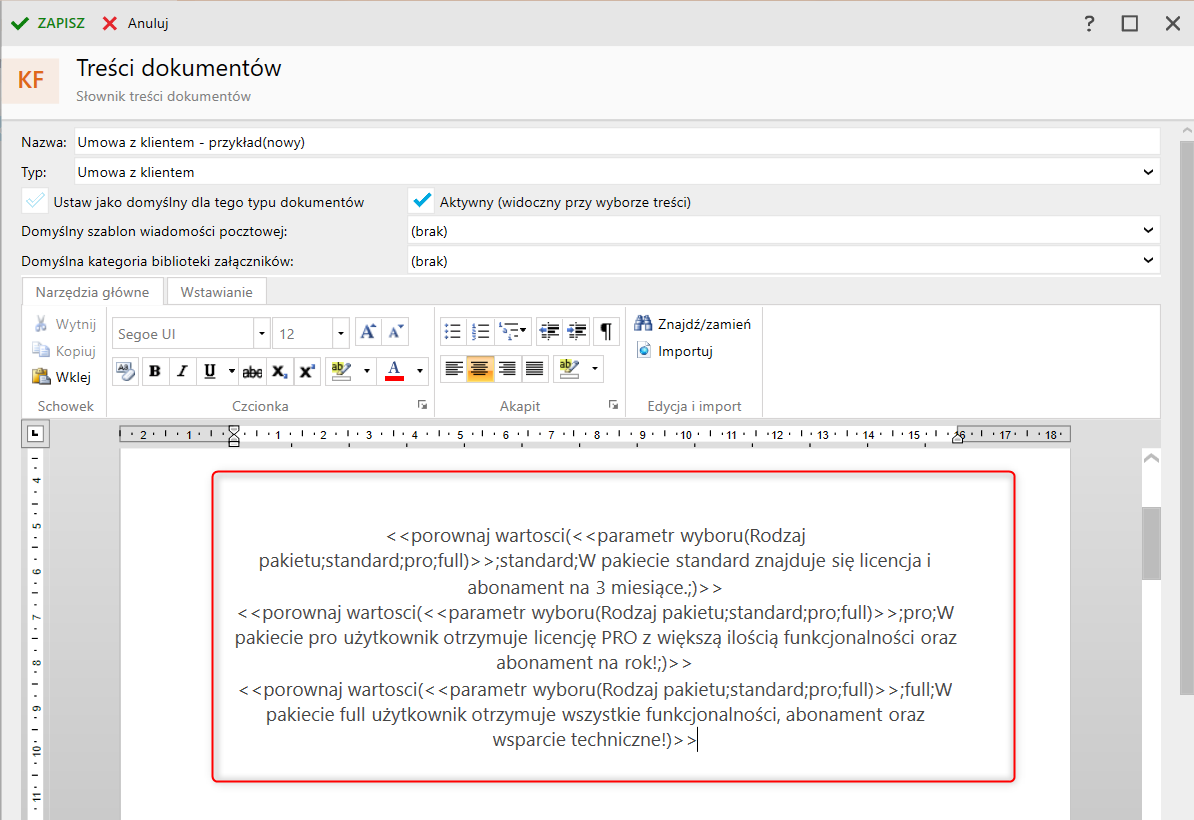Click Wytnij cut button
The height and width of the screenshot is (820, 1194).
65,324
